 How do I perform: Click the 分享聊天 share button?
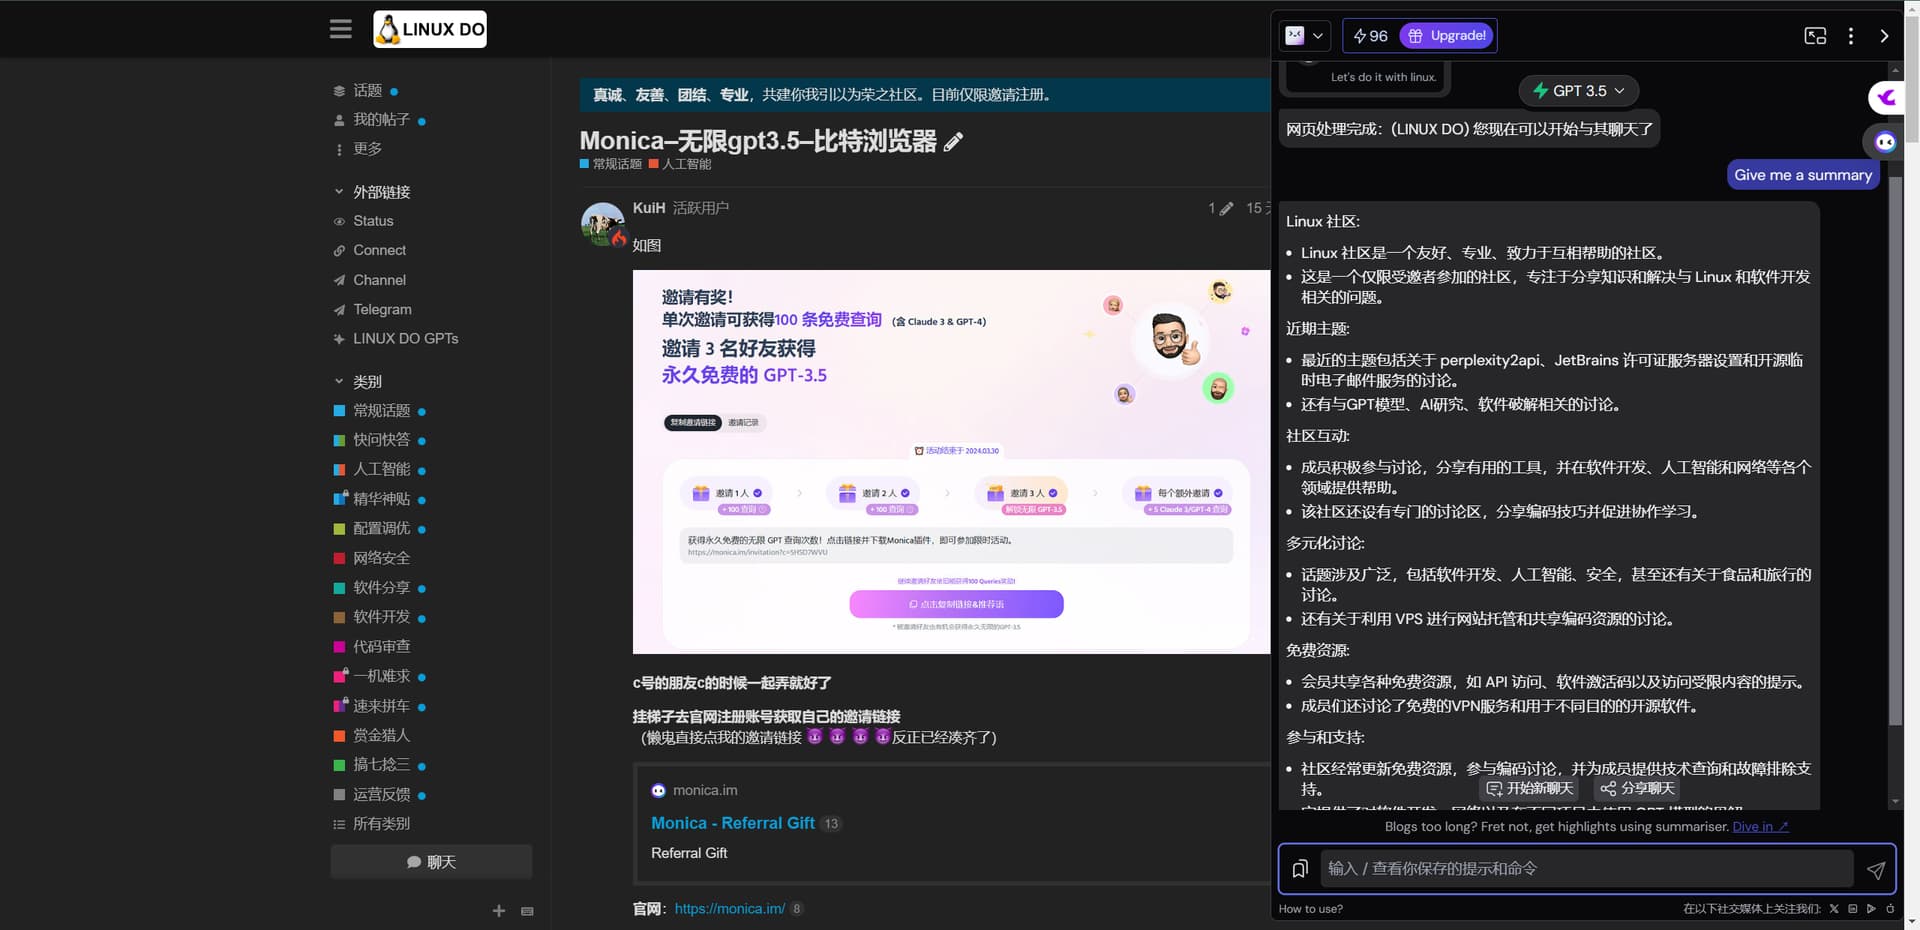click(1637, 789)
